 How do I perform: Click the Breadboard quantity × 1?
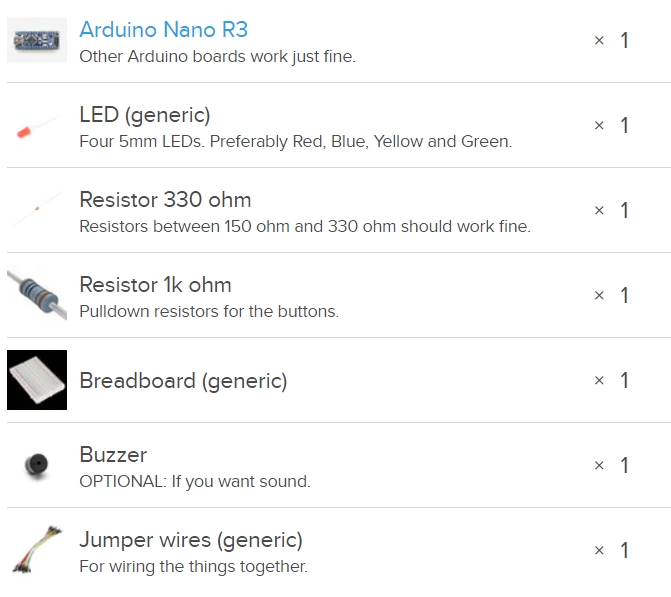[612, 380]
